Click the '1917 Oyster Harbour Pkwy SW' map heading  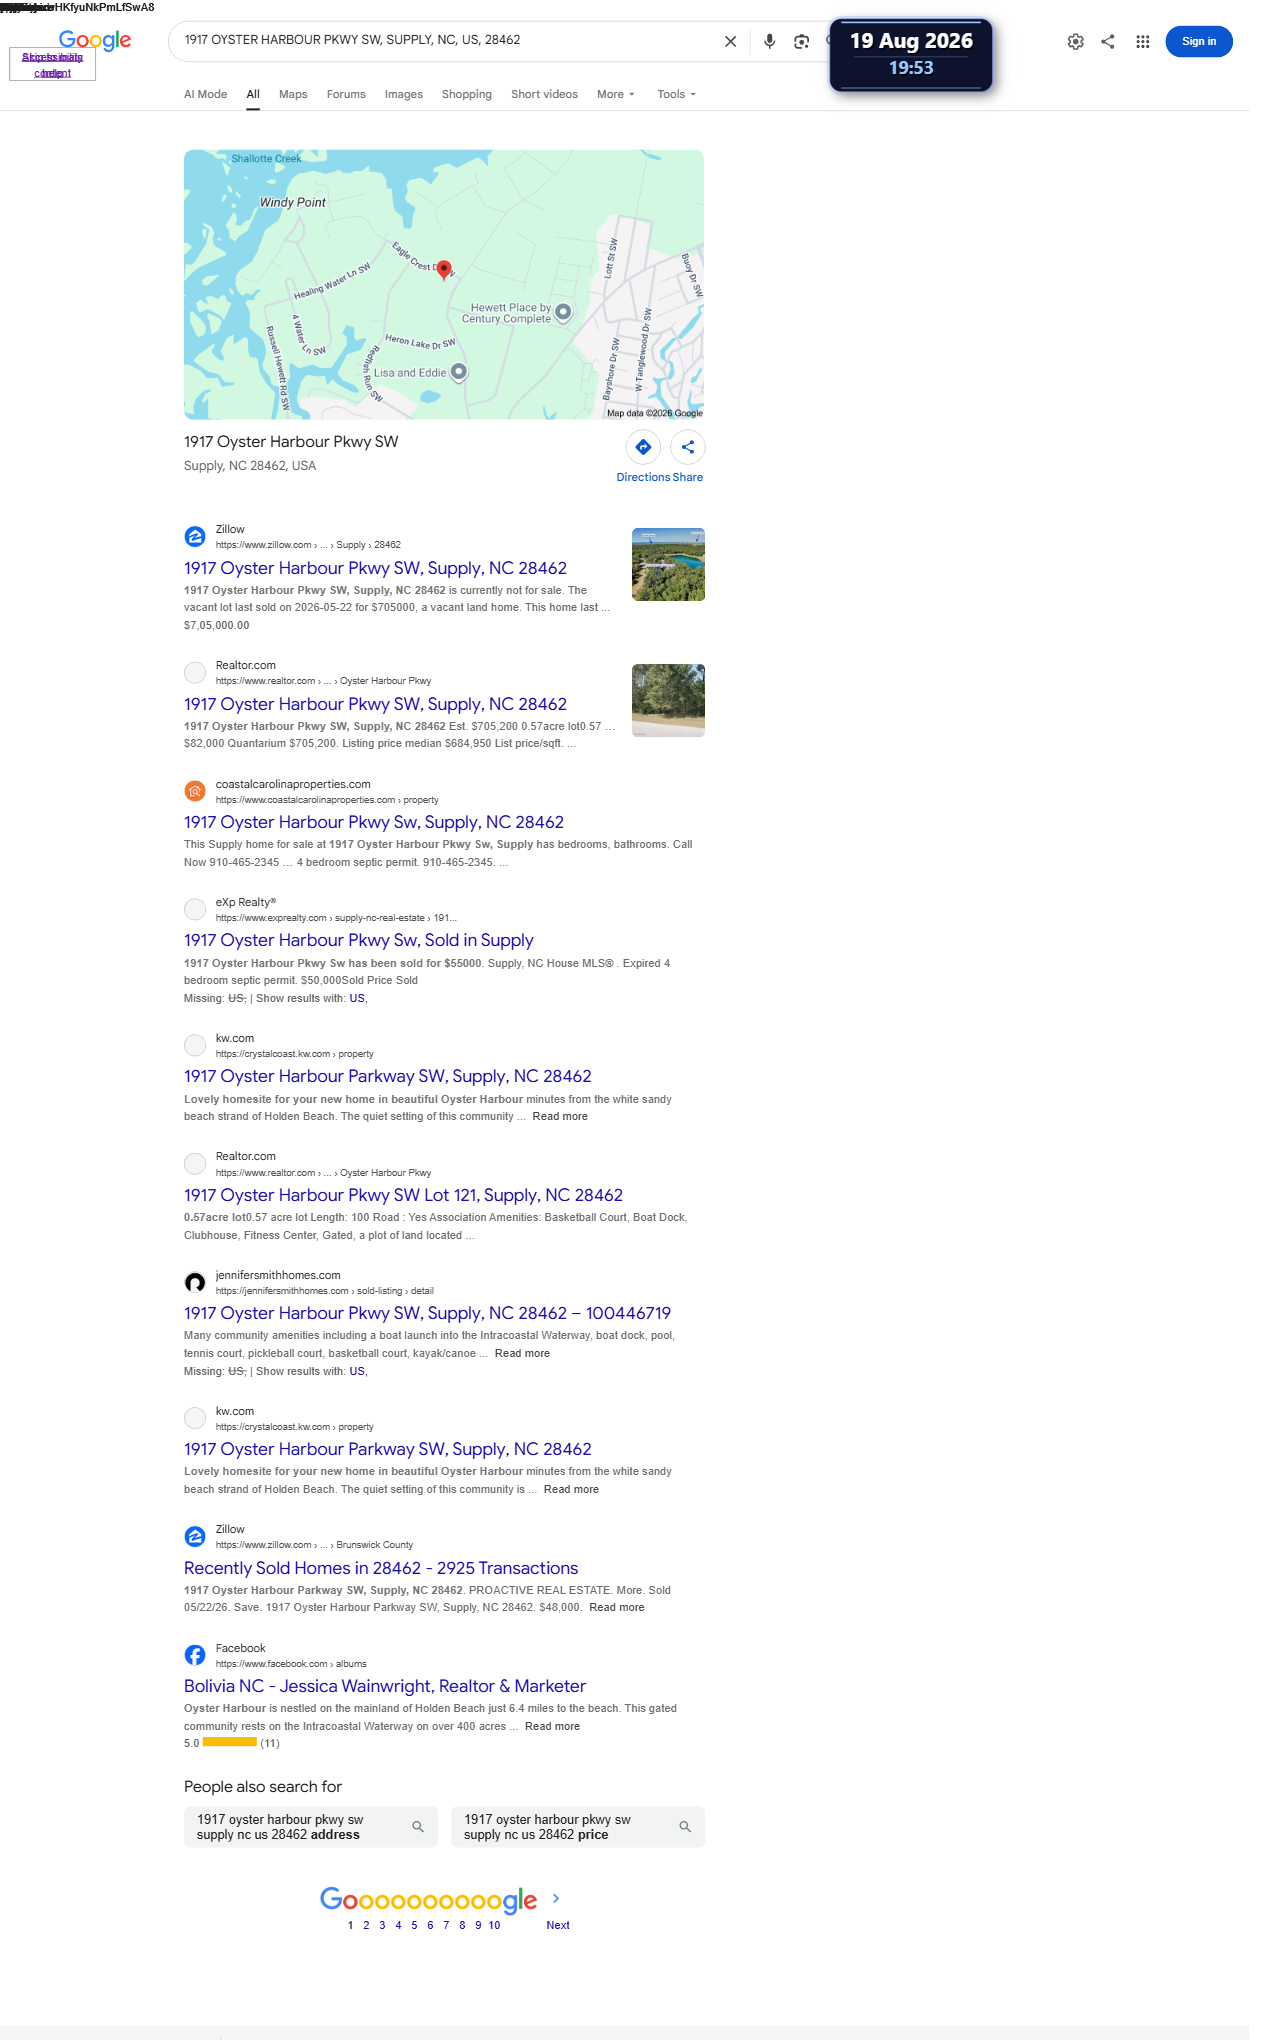291,442
